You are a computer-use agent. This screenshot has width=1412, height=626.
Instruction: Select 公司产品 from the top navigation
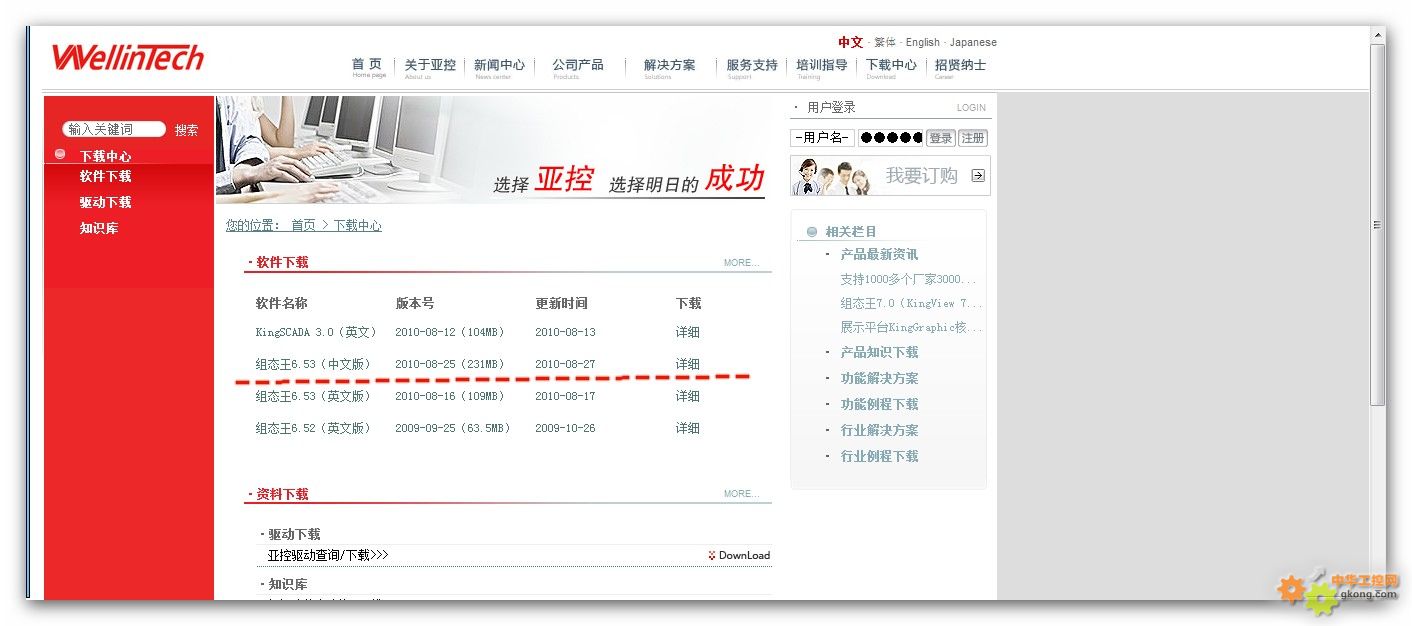tap(578, 65)
